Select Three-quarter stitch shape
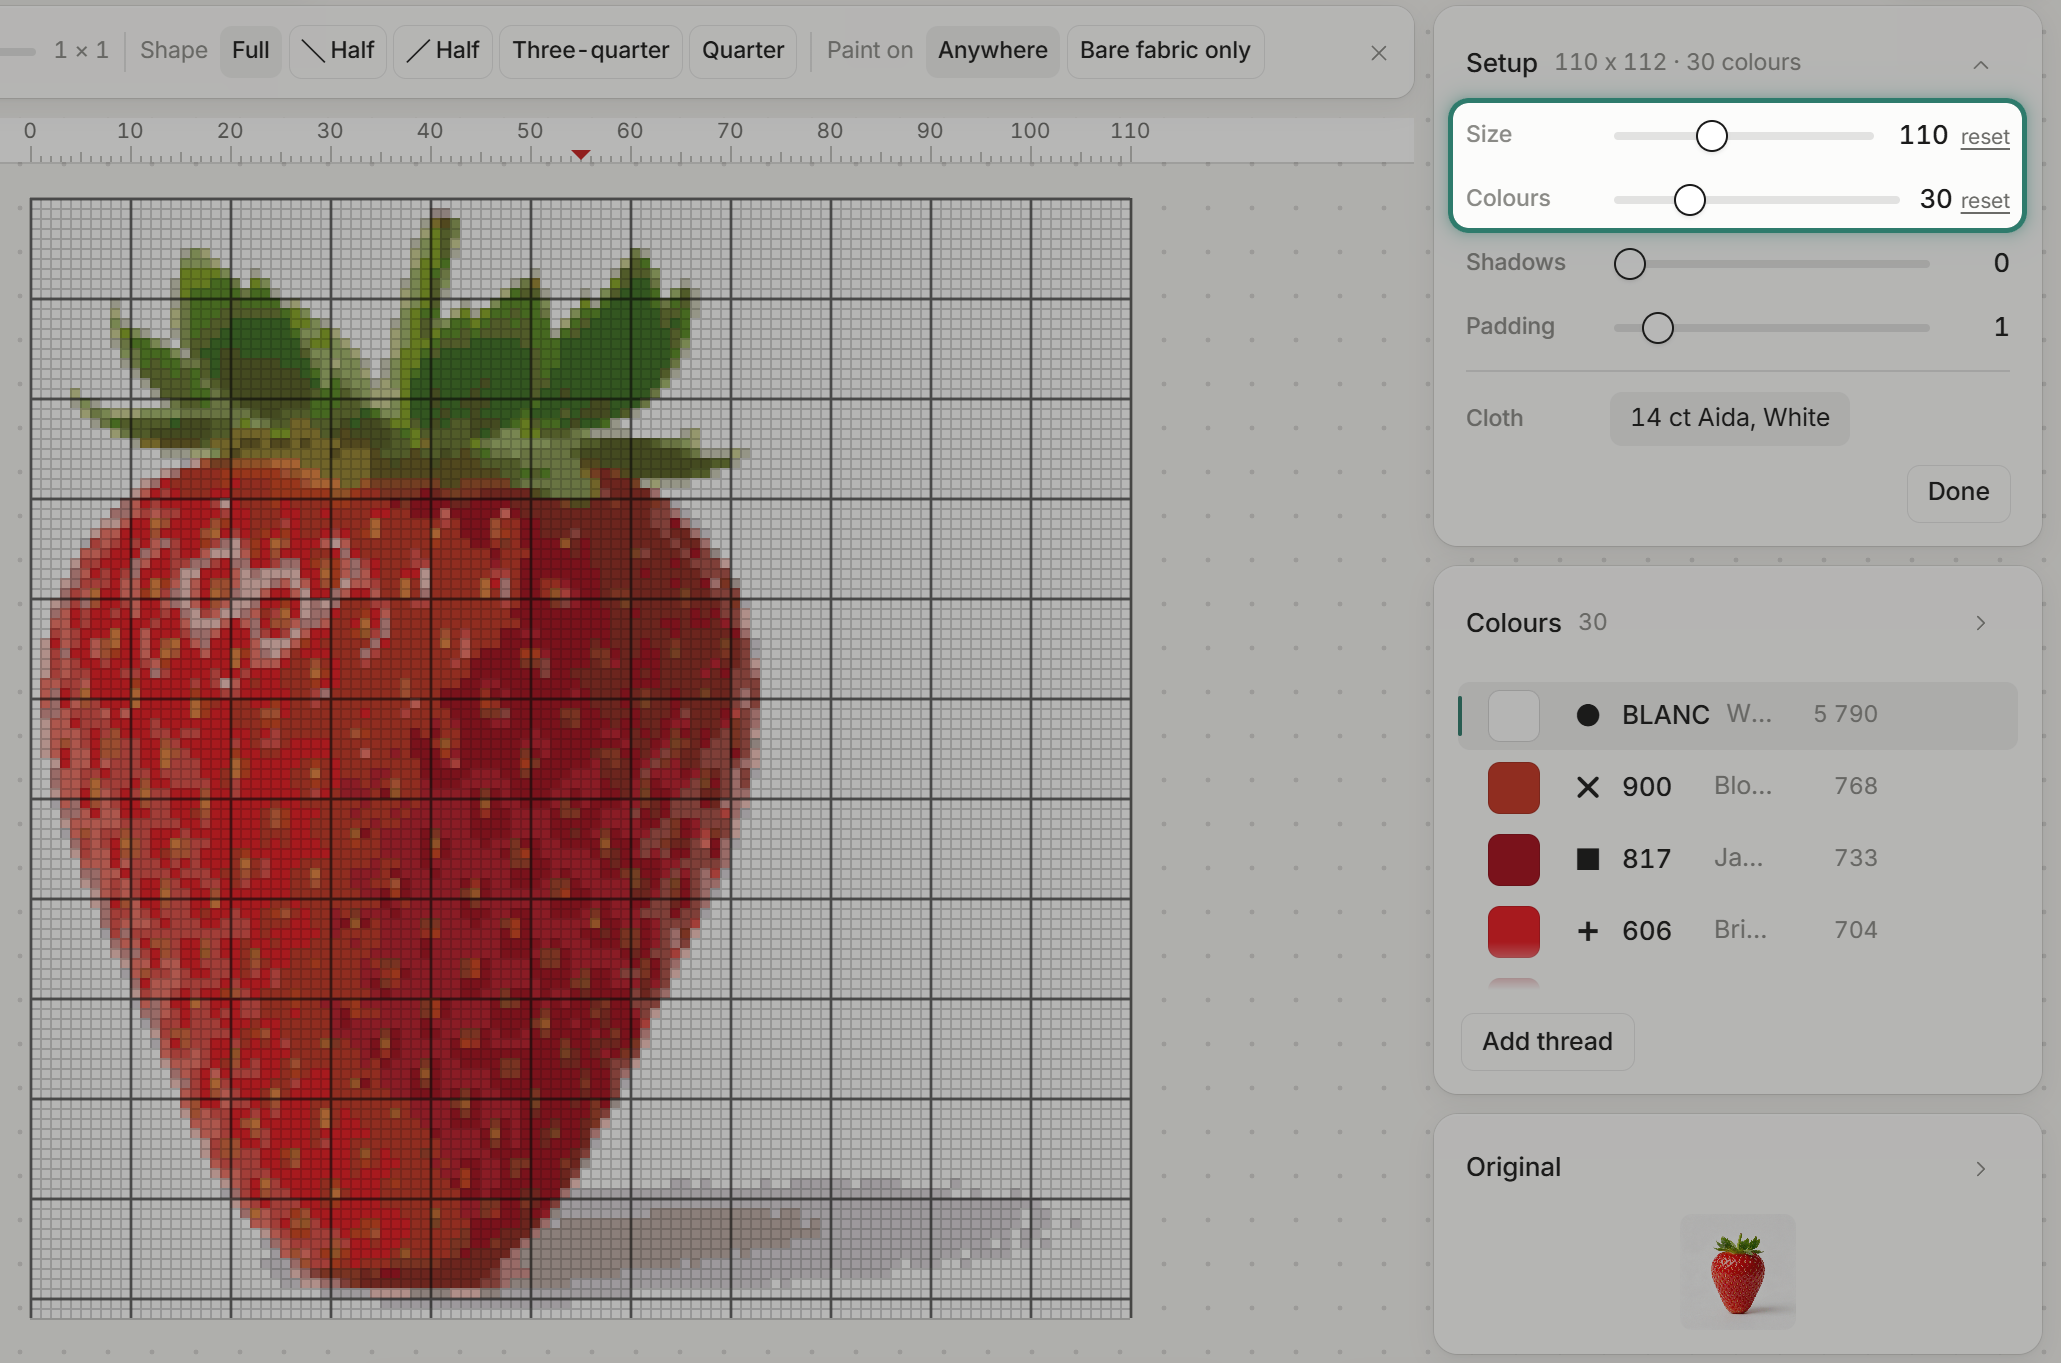This screenshot has width=2061, height=1363. (591, 51)
